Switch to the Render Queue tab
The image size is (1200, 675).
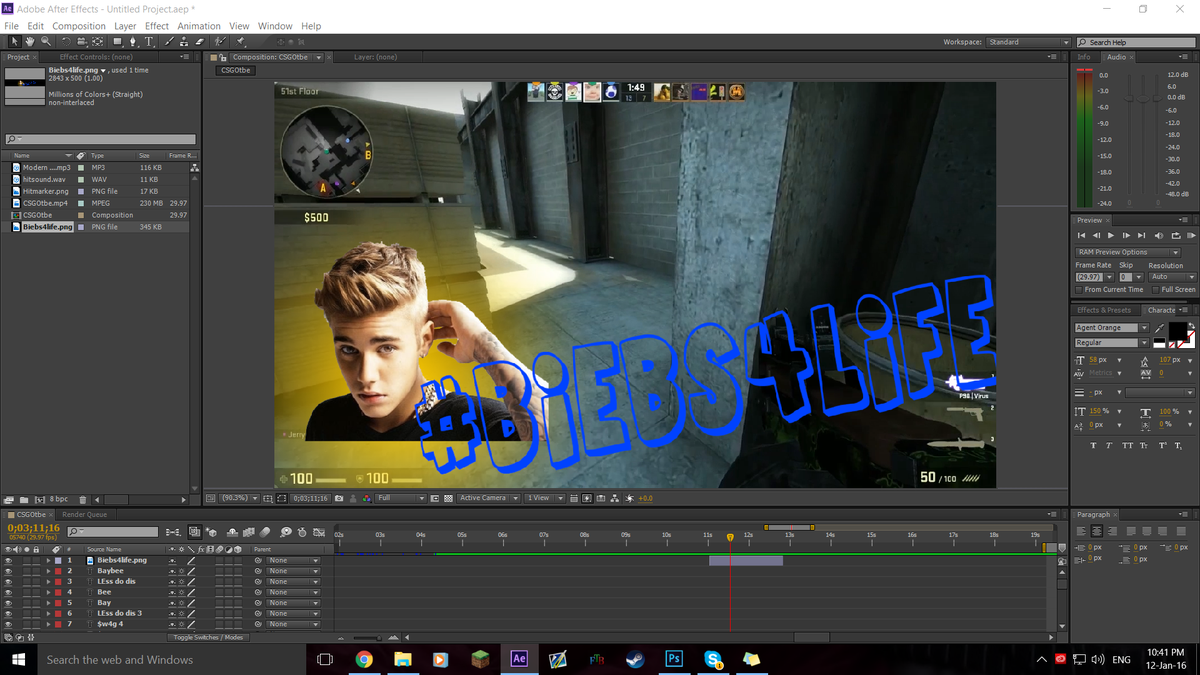pos(84,515)
